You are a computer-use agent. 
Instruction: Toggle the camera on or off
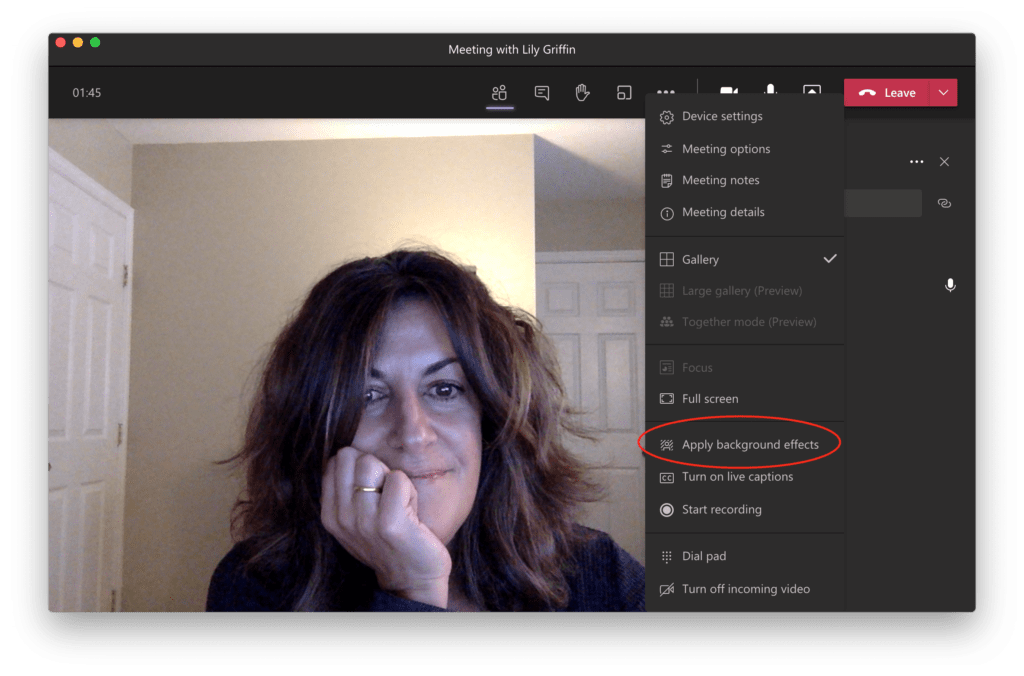pos(729,91)
